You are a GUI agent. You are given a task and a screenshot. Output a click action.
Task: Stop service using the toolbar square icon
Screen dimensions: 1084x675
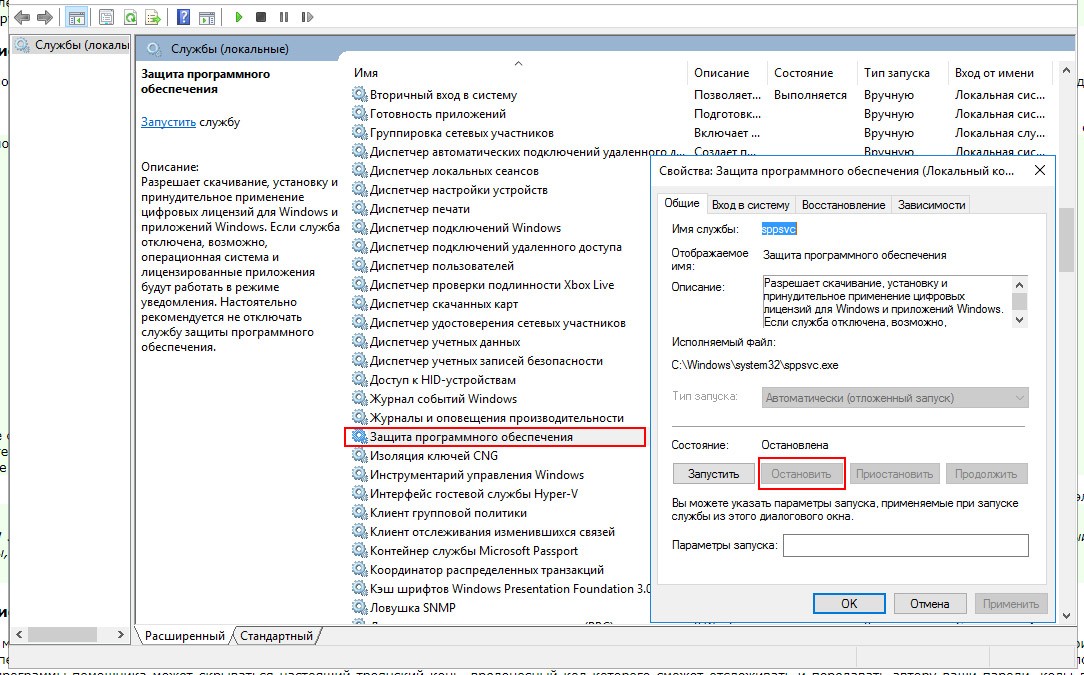pos(261,17)
